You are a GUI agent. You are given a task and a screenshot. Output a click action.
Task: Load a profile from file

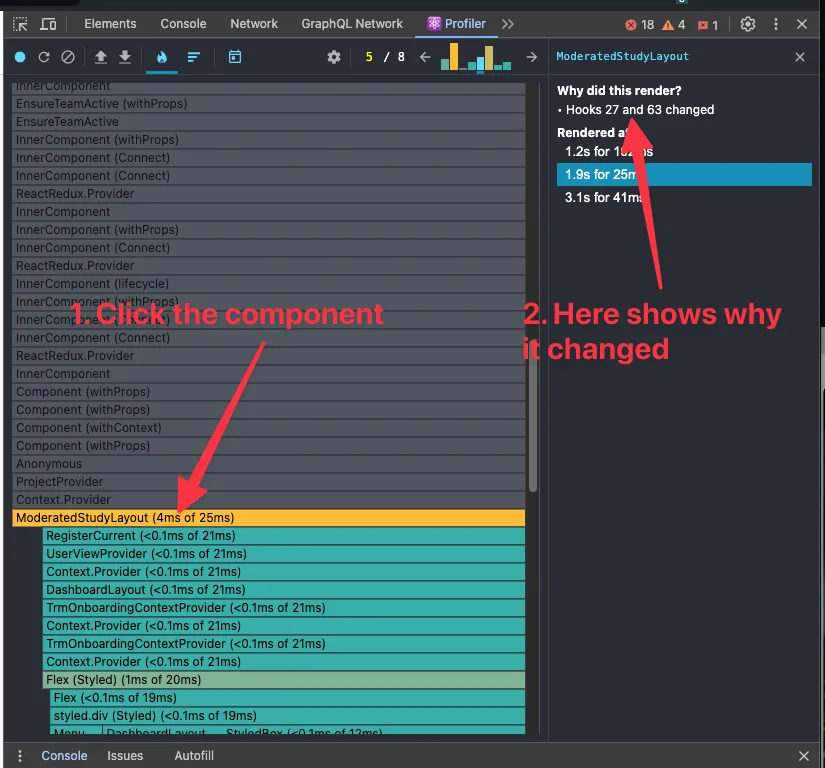click(100, 57)
